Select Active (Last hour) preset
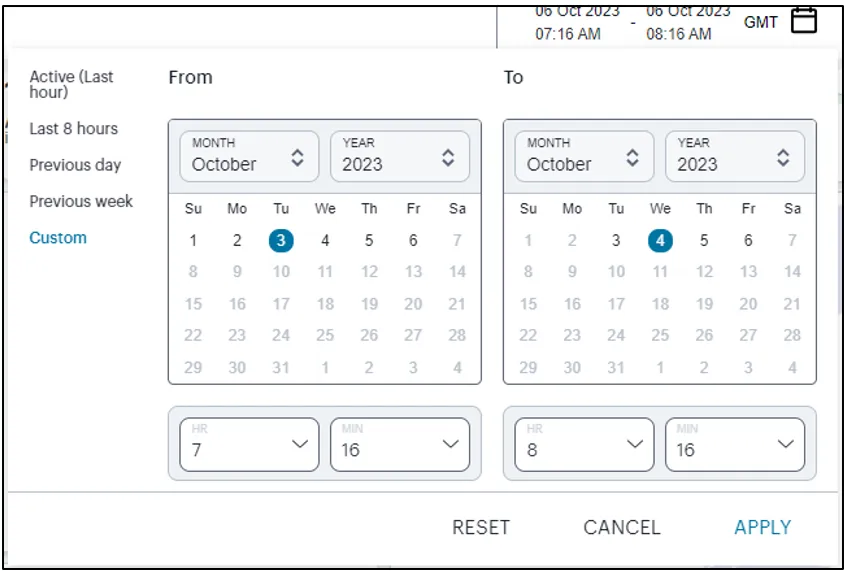Image resolution: width=844 pixels, height=571 pixels. point(71,84)
